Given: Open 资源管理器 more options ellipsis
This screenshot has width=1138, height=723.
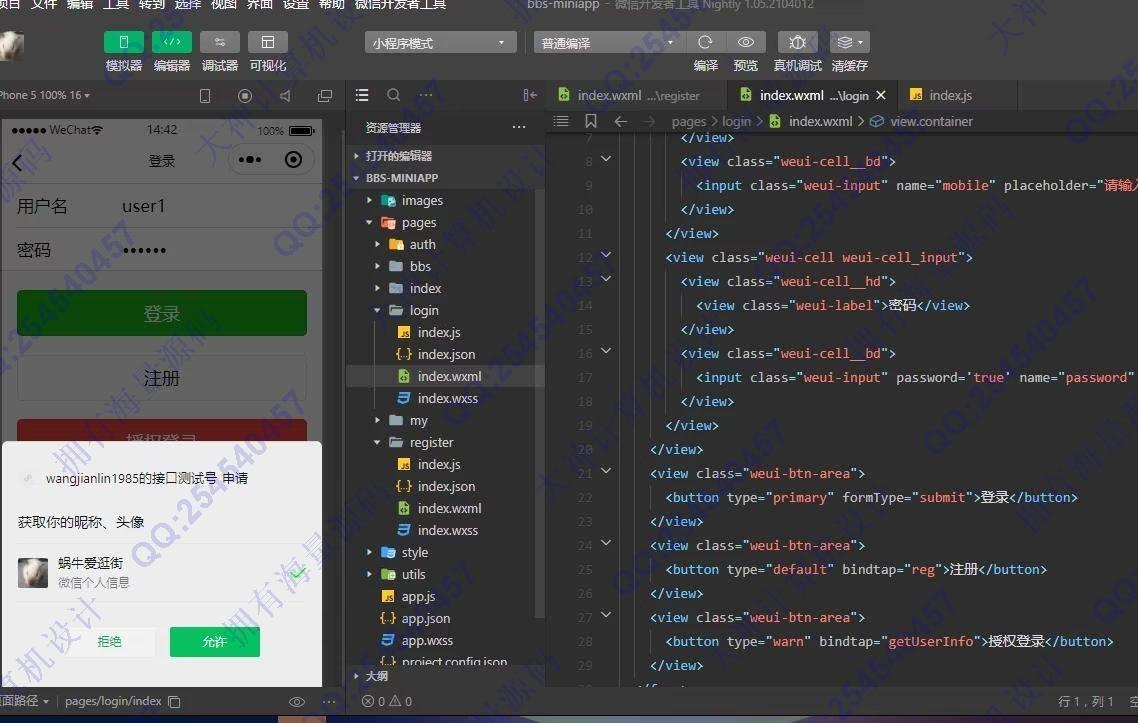Looking at the screenshot, I should [x=518, y=127].
